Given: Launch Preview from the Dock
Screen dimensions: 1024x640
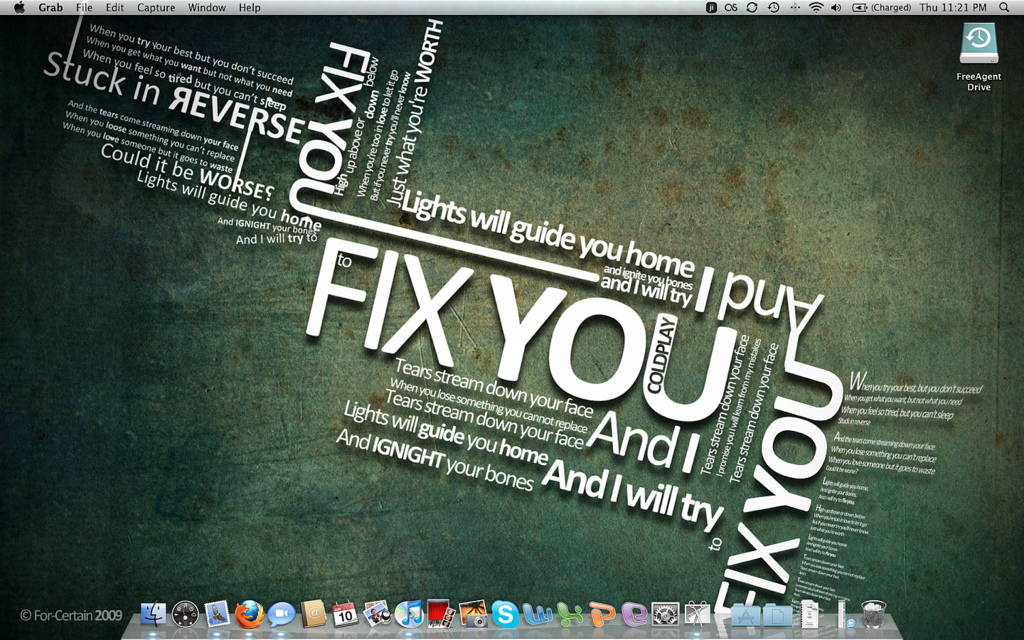Looking at the screenshot, I should point(377,615).
